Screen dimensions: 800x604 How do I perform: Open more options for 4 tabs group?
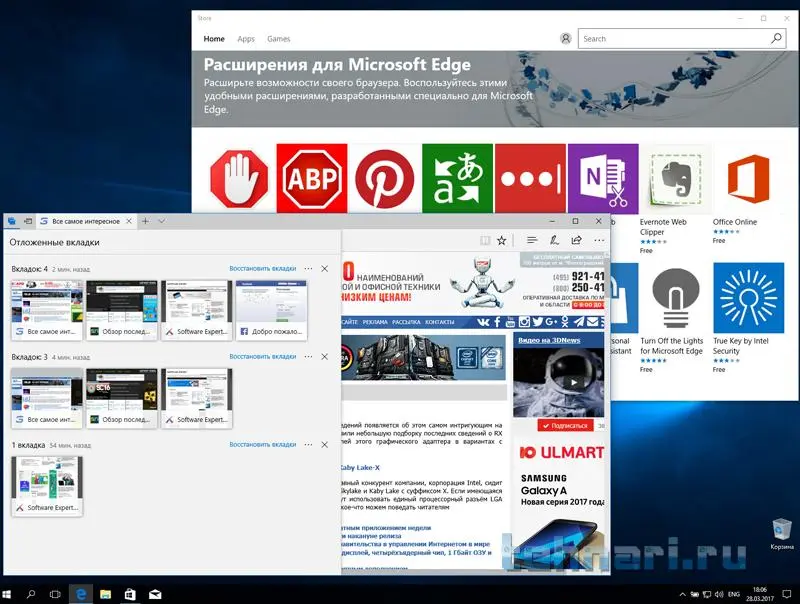[x=308, y=269]
